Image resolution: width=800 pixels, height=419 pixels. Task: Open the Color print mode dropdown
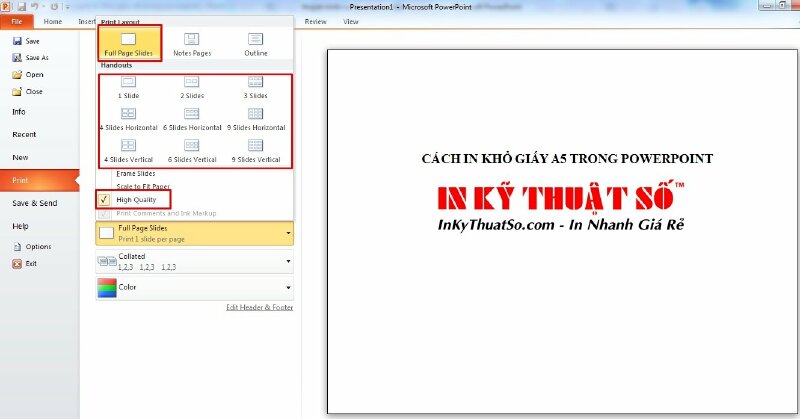click(194, 288)
